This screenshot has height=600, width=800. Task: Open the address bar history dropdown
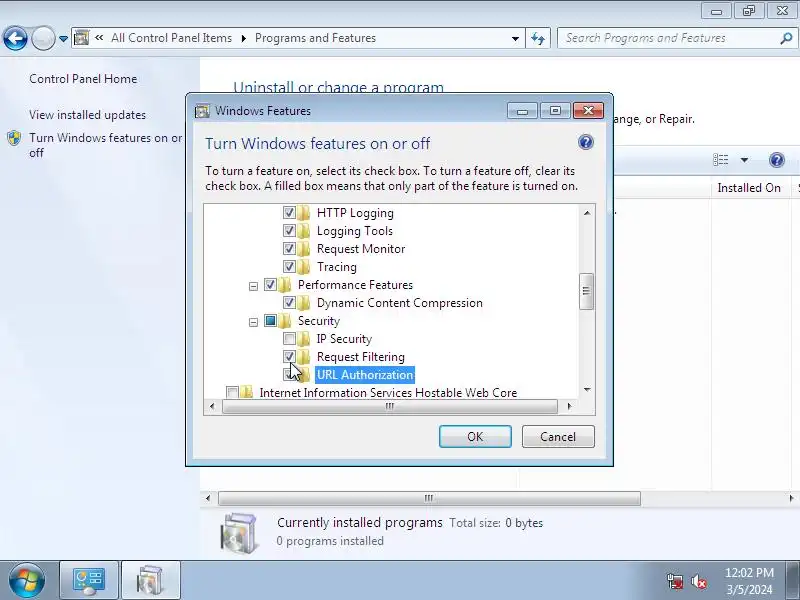click(x=515, y=38)
